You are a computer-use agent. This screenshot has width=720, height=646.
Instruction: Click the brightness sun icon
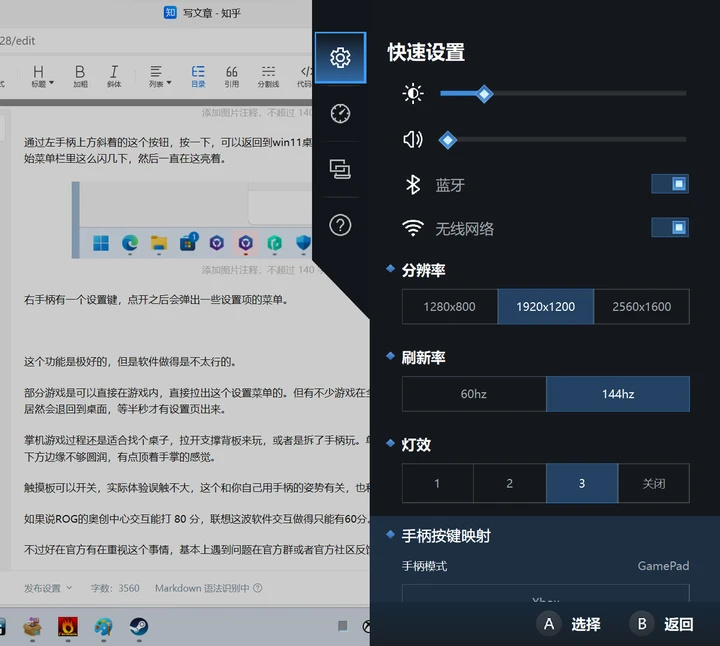413,94
